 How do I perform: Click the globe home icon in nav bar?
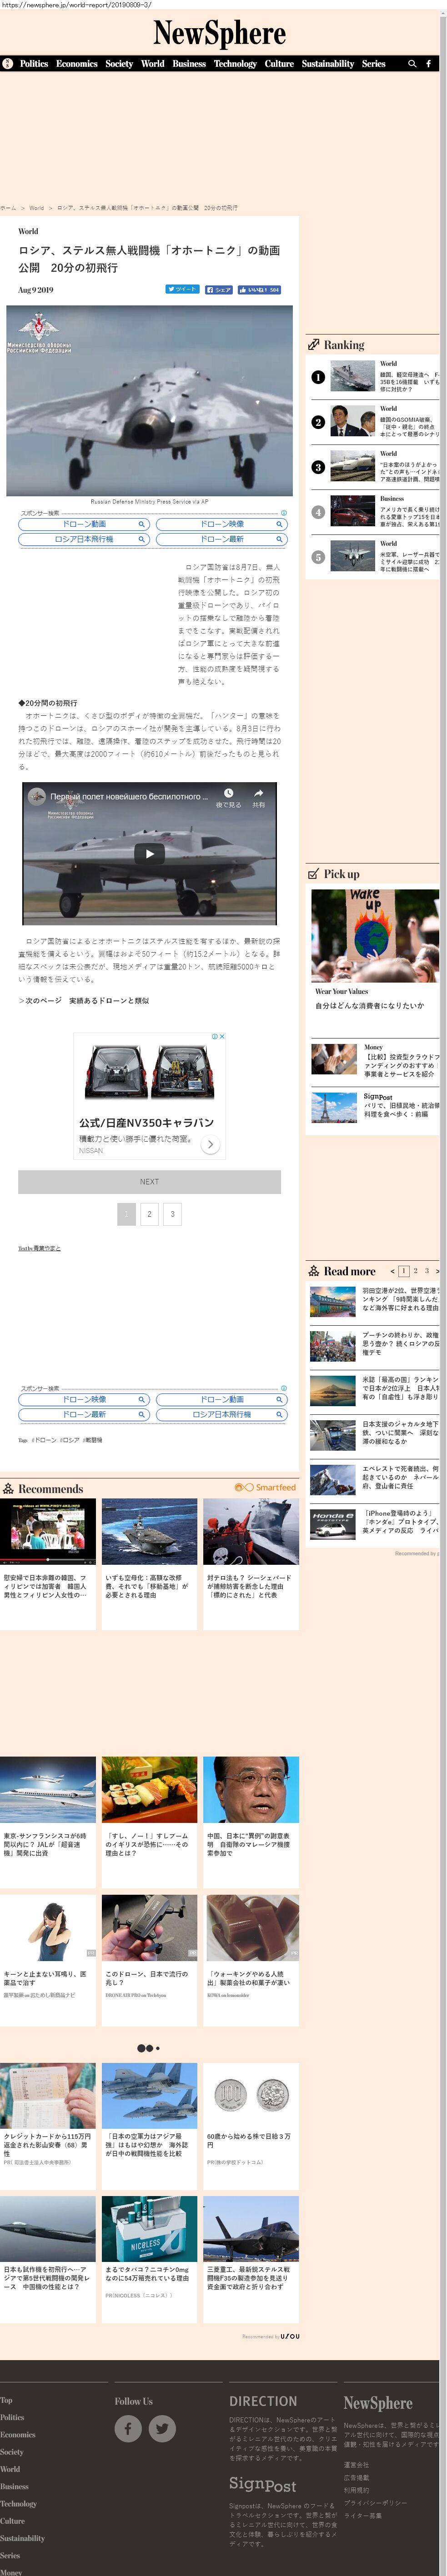coord(8,64)
